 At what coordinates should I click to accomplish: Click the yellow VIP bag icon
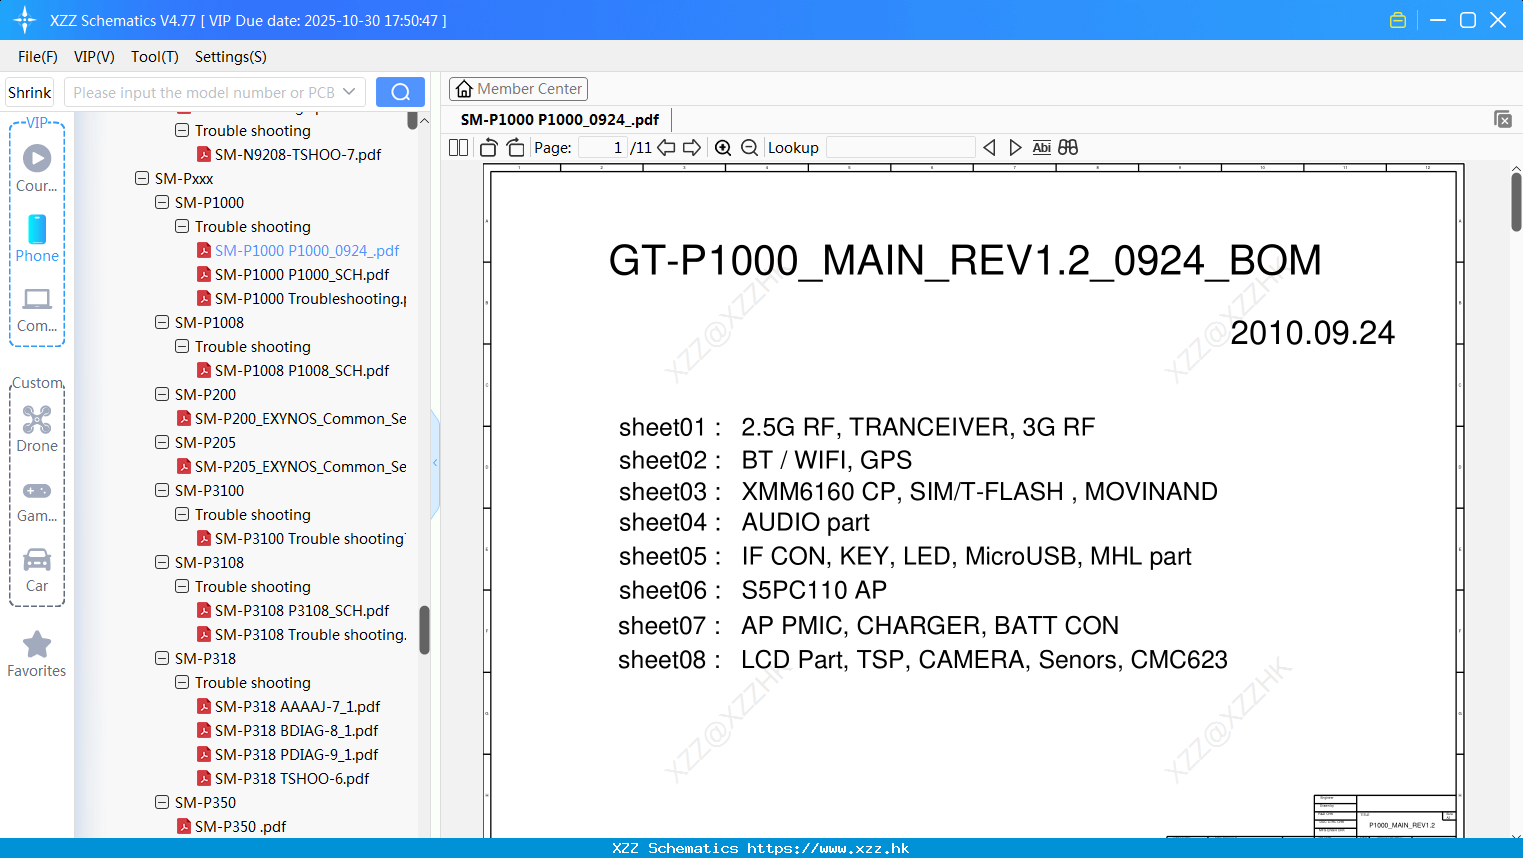tap(1398, 20)
